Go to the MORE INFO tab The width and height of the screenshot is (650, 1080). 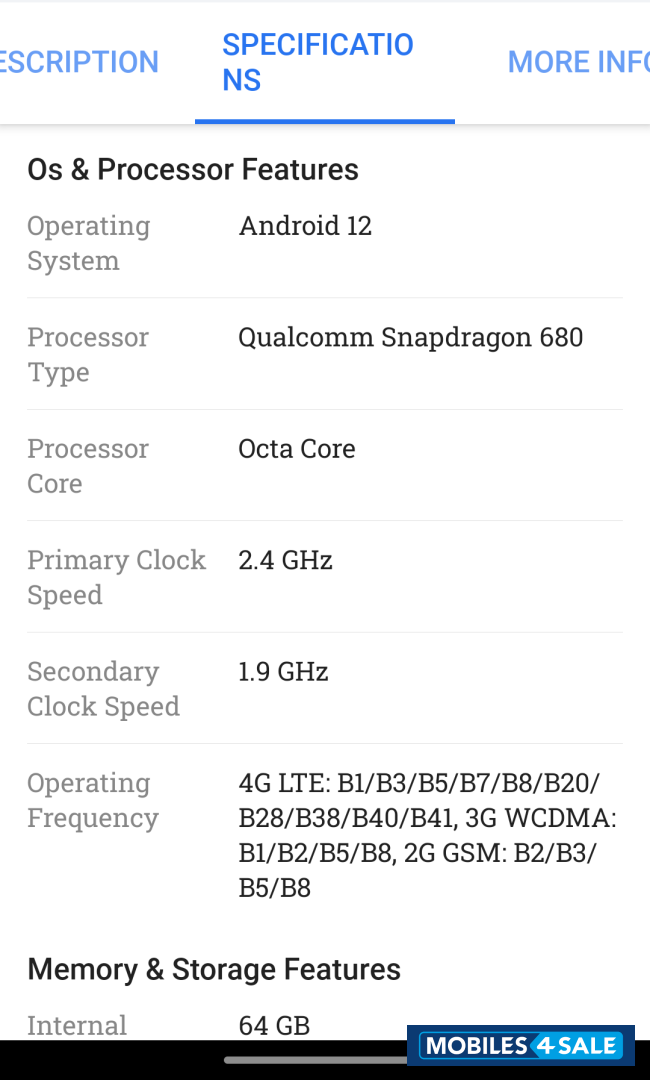[578, 61]
